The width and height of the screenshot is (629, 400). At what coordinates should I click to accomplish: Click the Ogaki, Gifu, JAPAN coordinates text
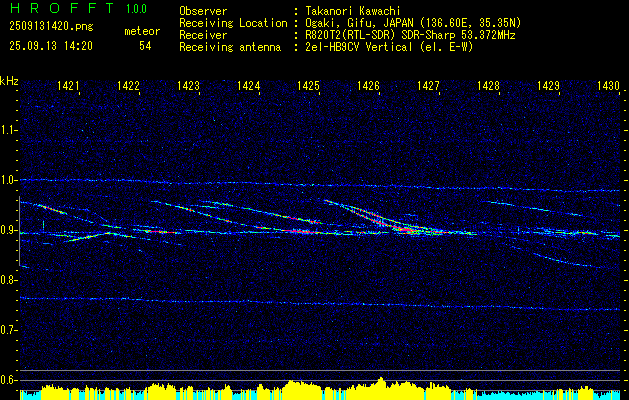(413, 23)
